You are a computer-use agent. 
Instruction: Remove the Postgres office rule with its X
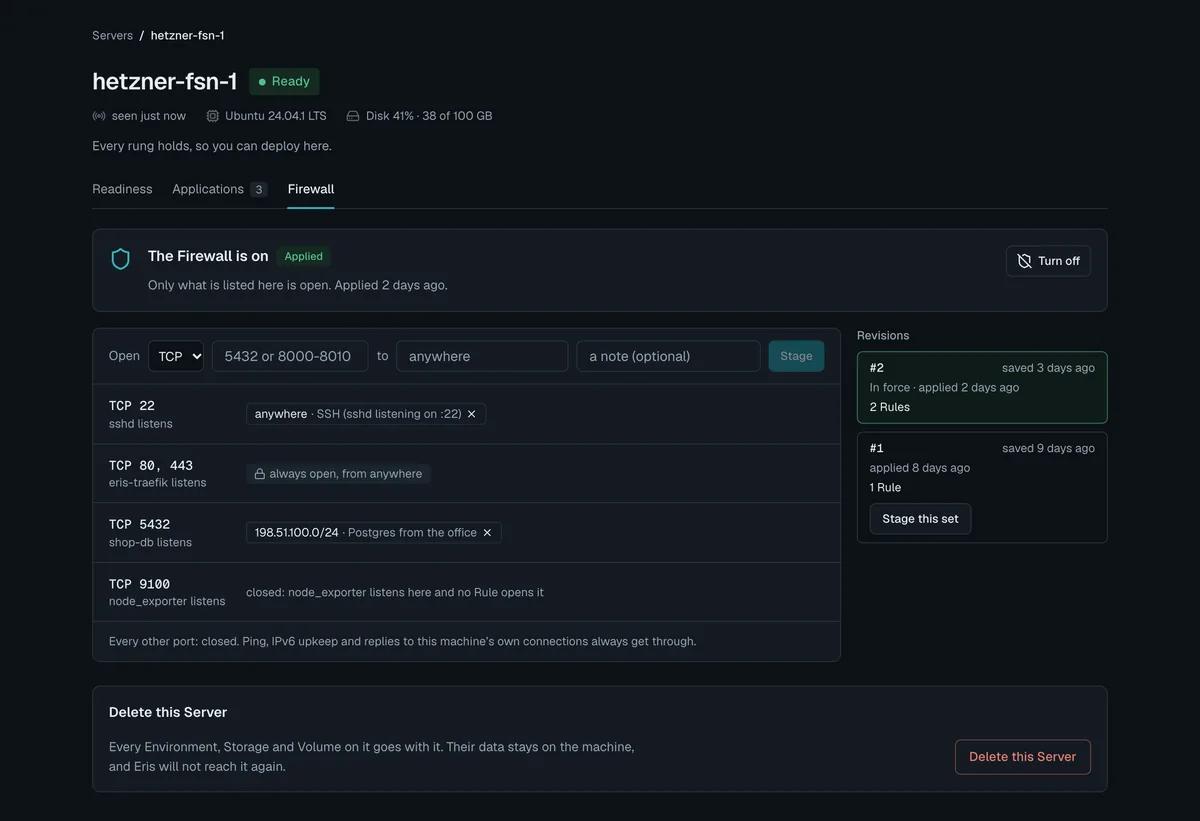487,533
